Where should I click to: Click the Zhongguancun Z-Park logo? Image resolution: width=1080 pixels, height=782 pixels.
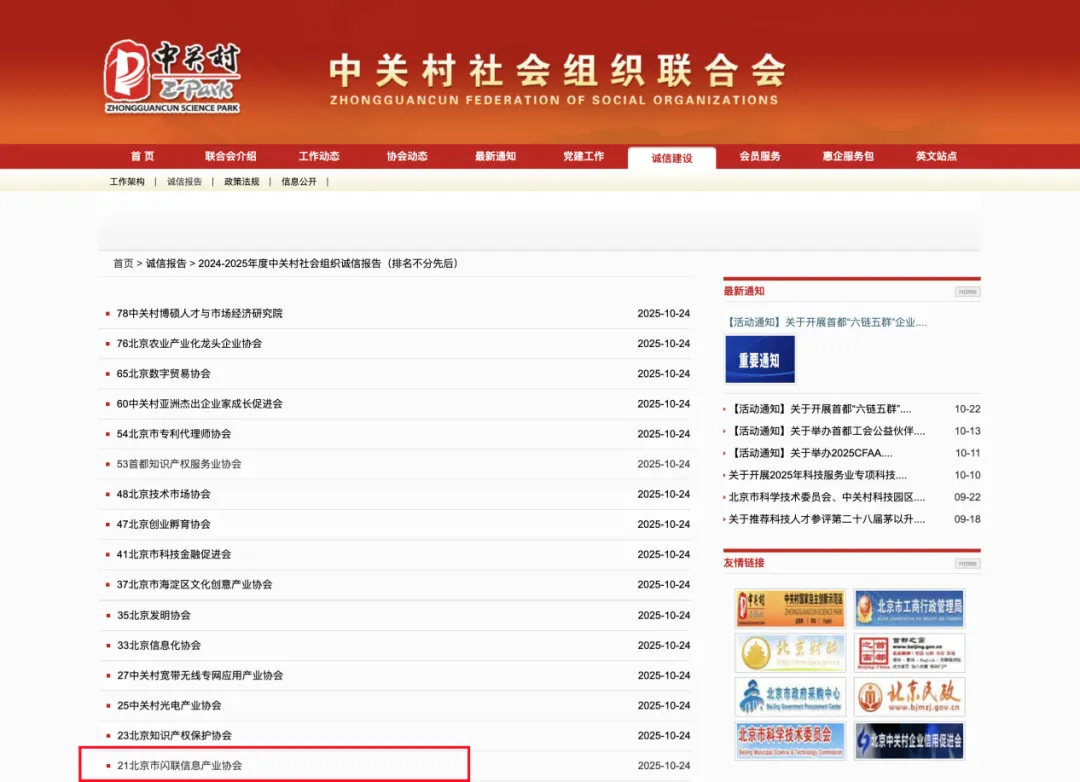click(x=172, y=76)
